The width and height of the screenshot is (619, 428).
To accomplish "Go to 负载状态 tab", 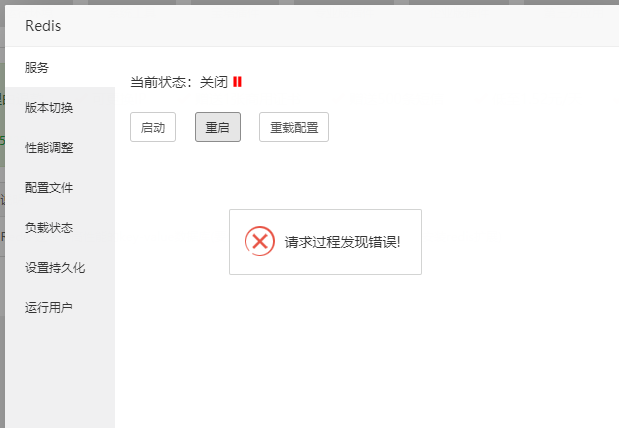I will [x=60, y=228].
